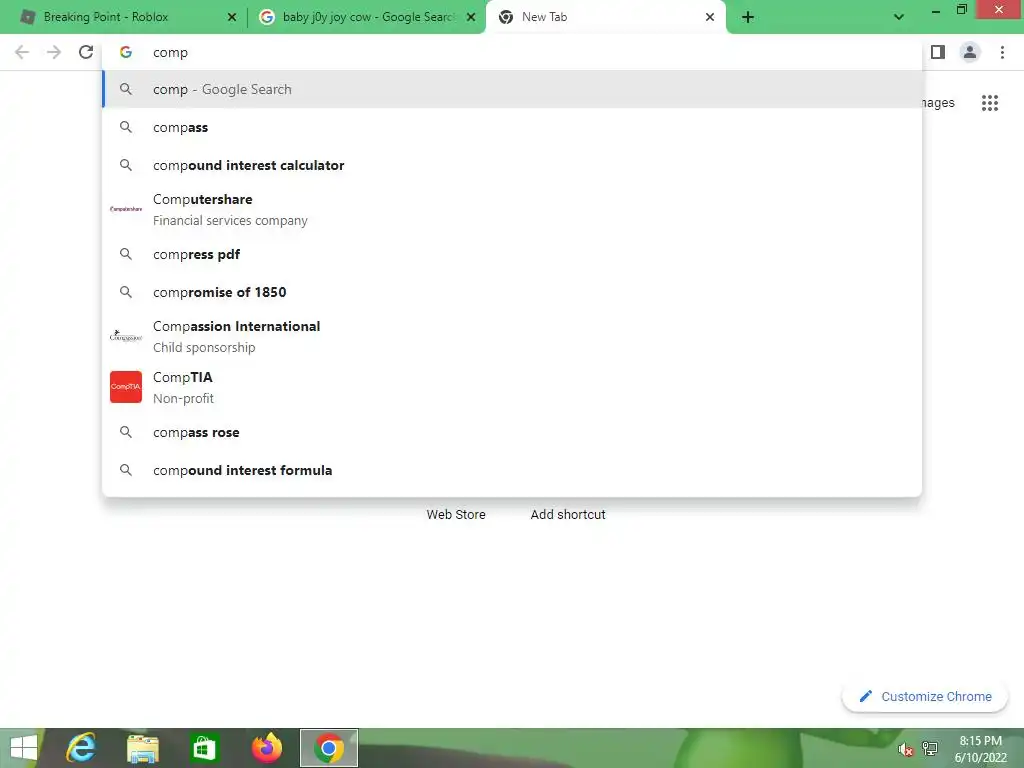Open the Web Store shortcut
The image size is (1024, 768).
(456, 515)
